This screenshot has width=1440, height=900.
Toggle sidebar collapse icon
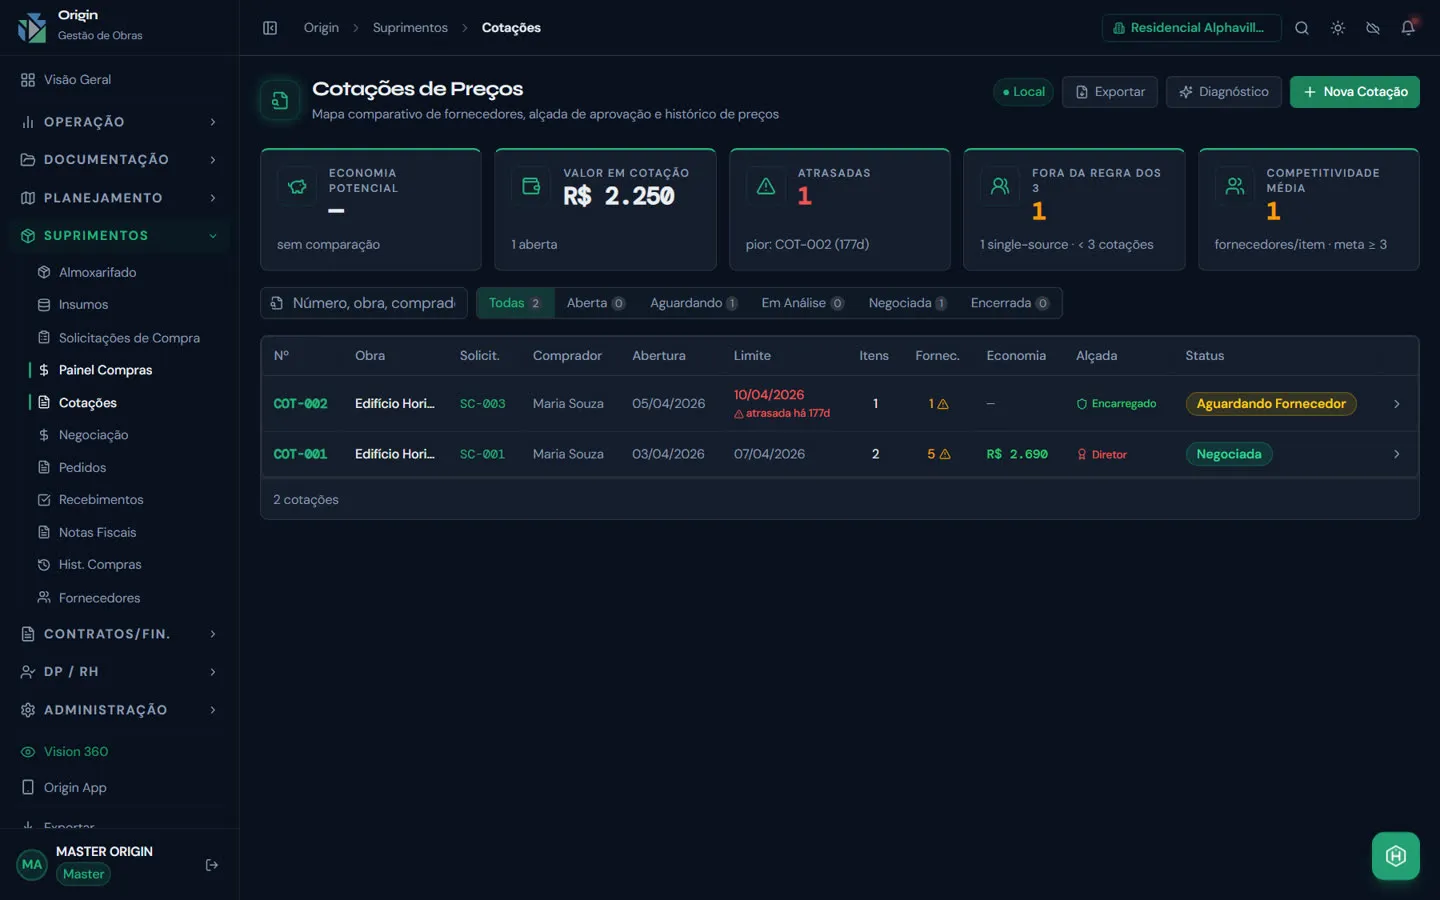click(x=270, y=28)
